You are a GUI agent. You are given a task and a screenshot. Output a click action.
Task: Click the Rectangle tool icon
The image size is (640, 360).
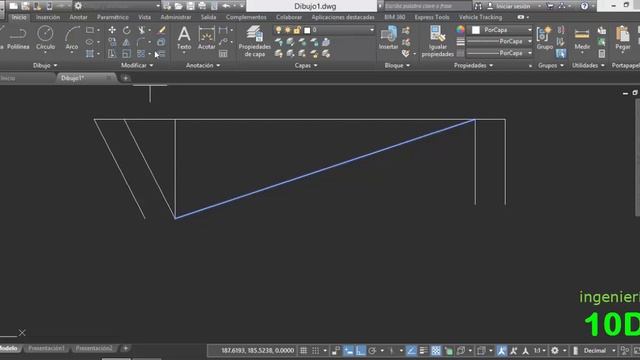click(x=90, y=30)
